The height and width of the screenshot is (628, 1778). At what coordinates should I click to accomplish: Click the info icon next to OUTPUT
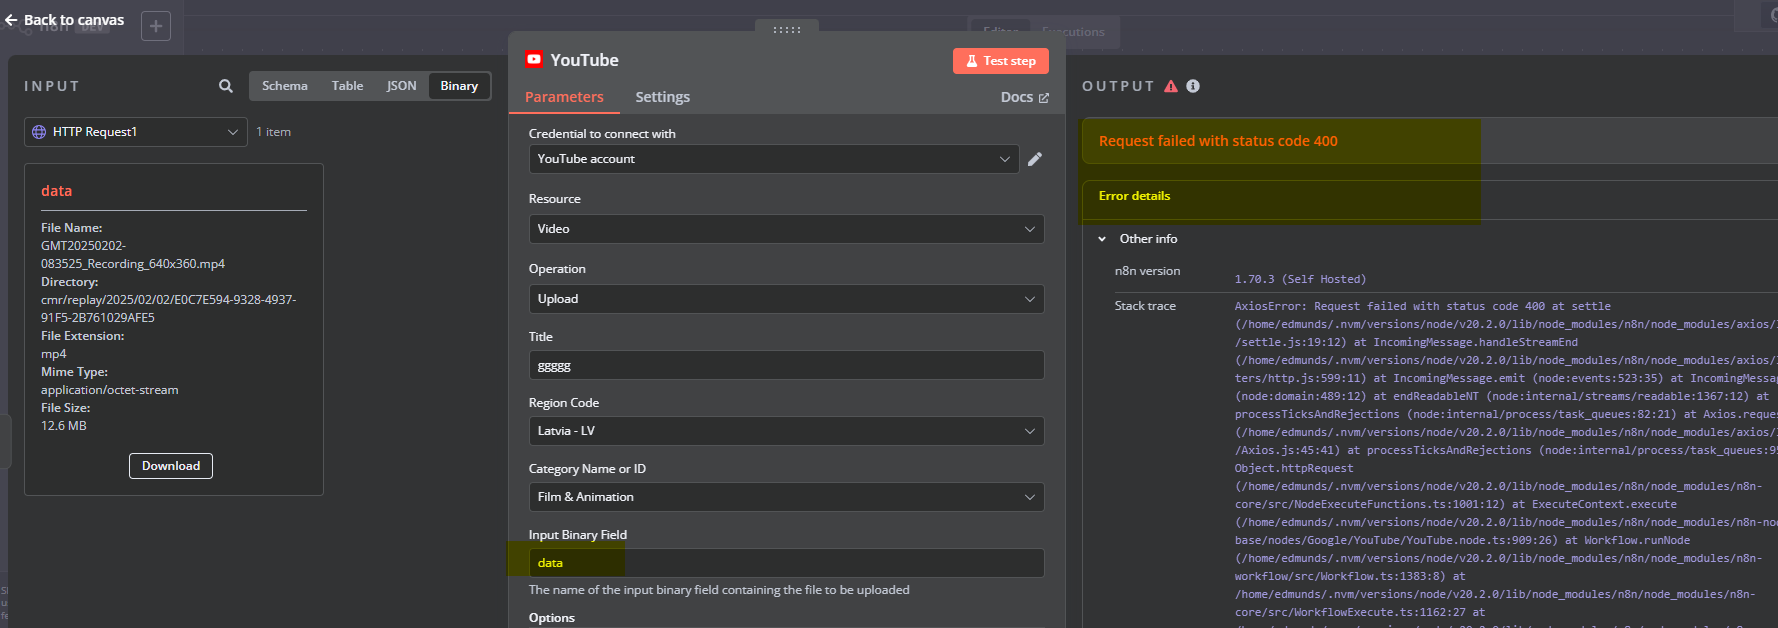[x=1193, y=86]
